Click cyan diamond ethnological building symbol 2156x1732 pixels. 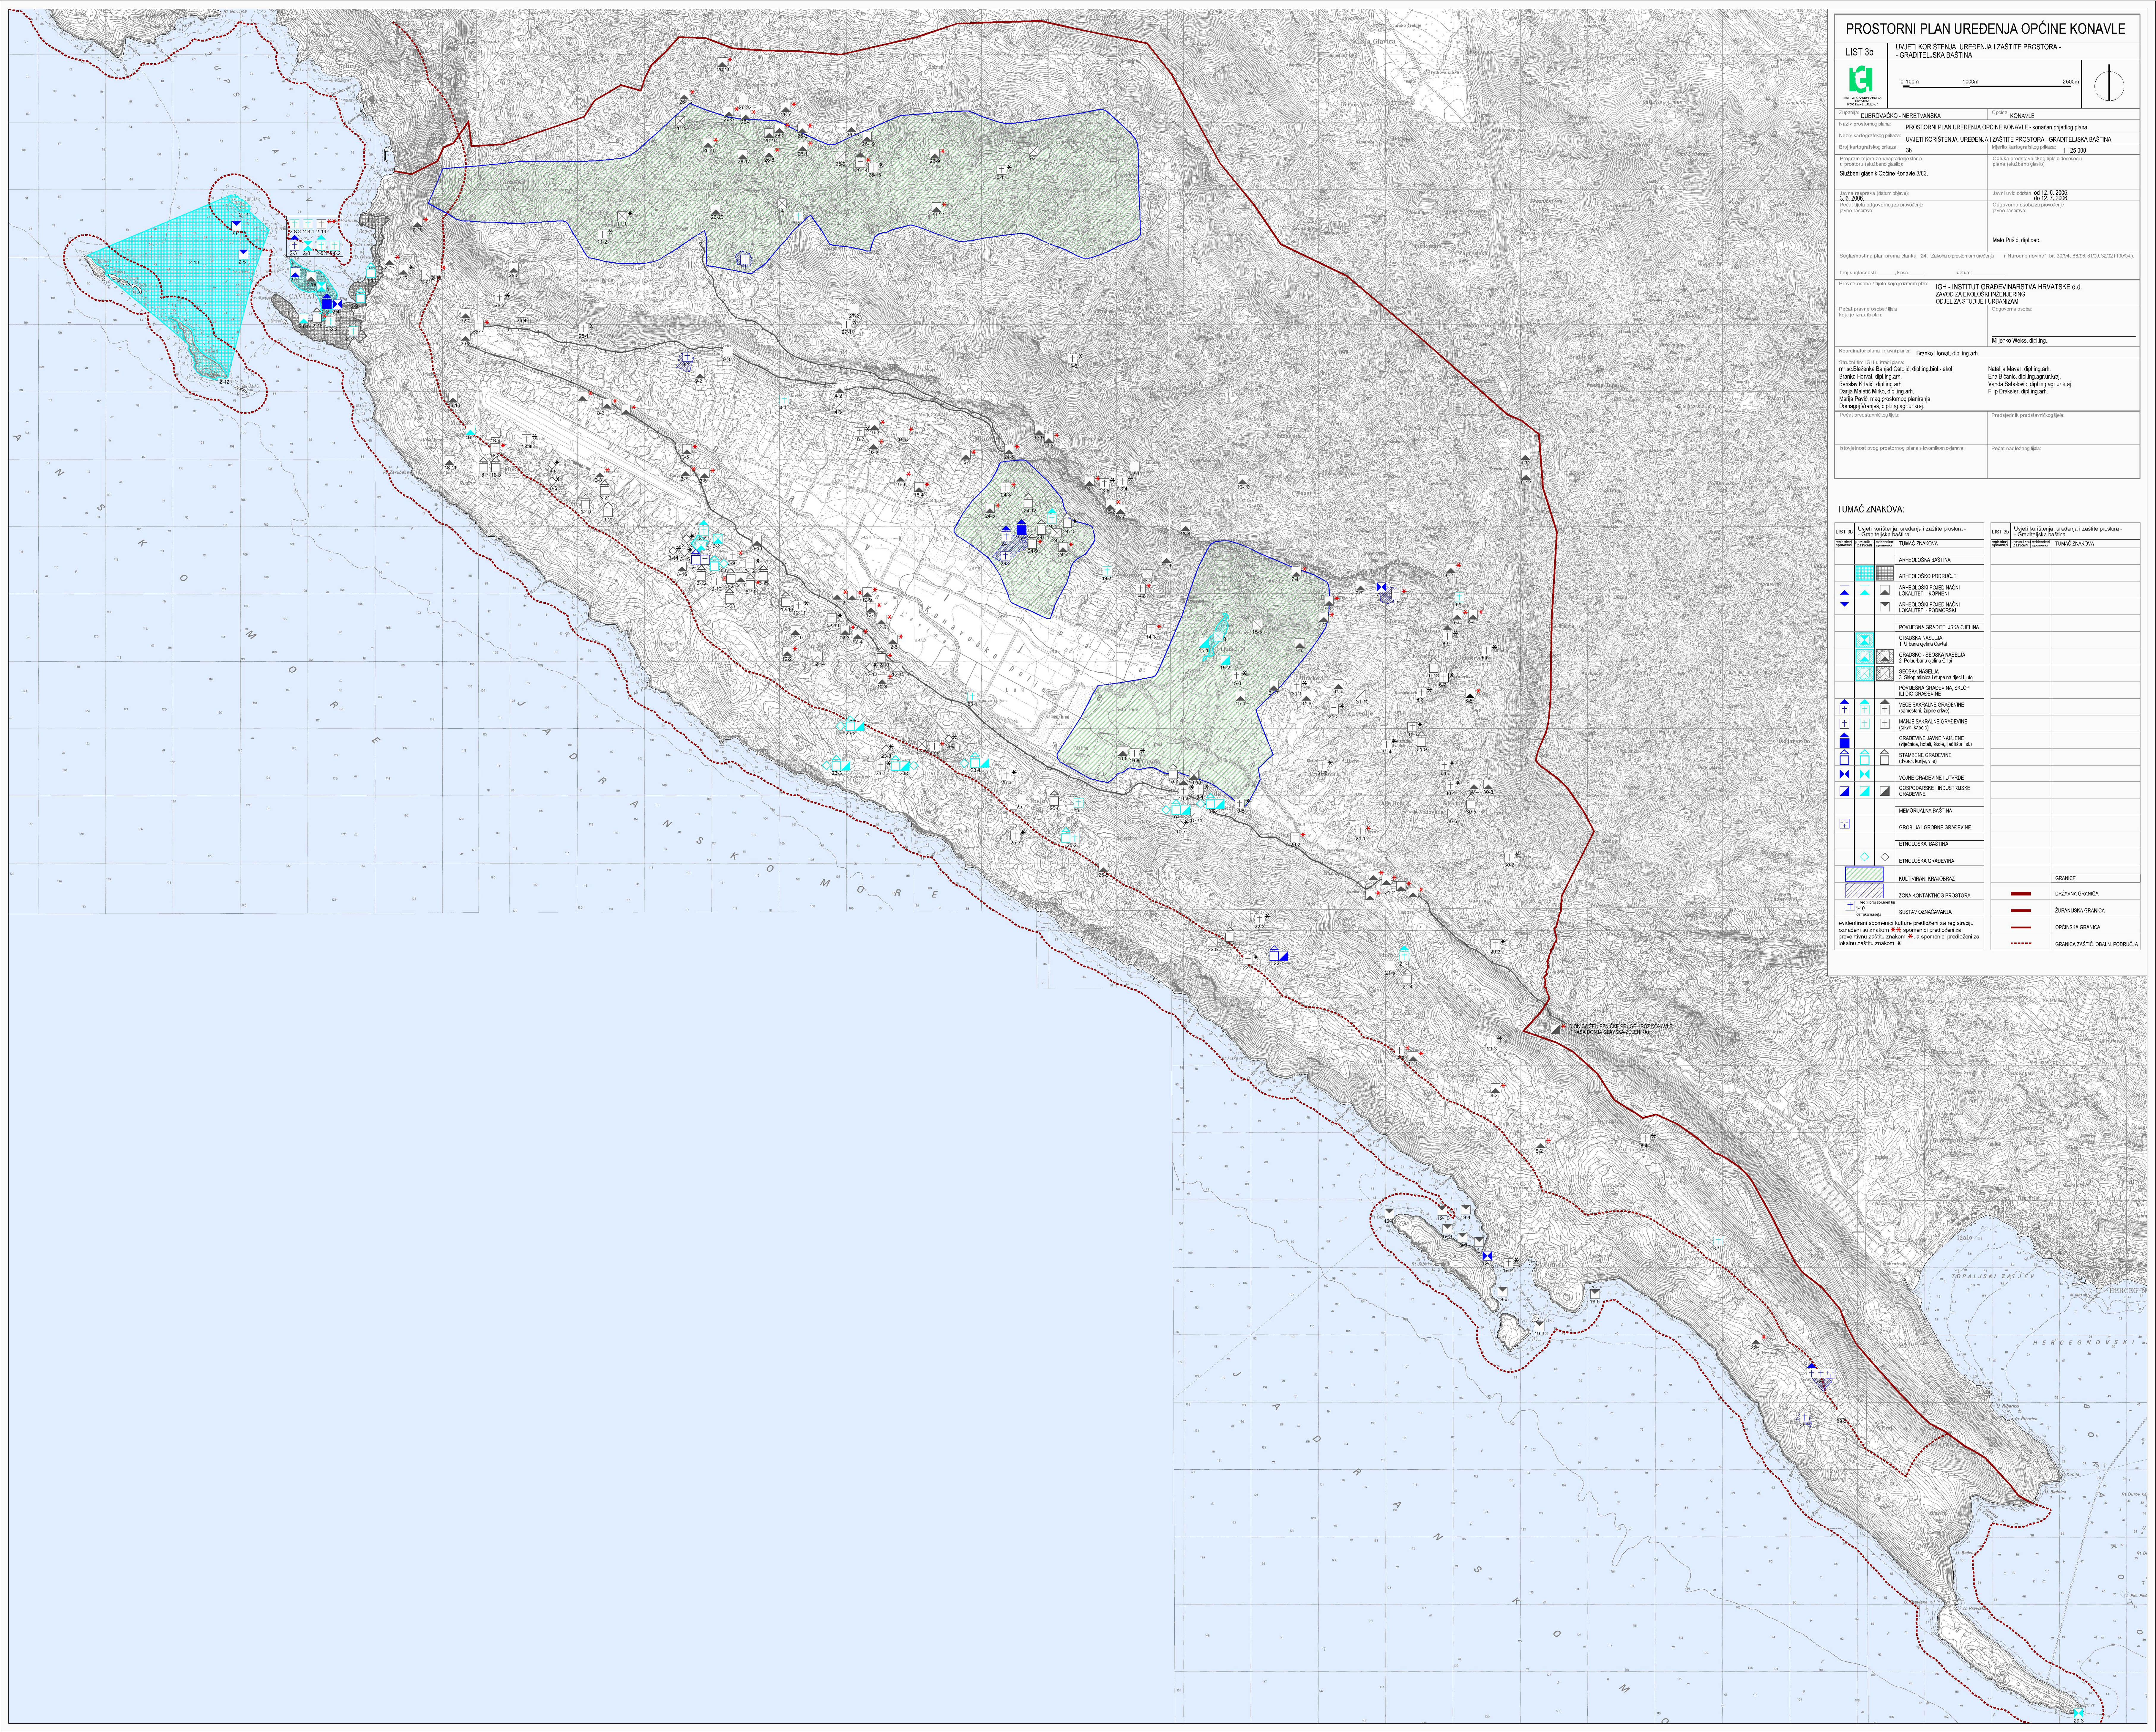[1865, 857]
